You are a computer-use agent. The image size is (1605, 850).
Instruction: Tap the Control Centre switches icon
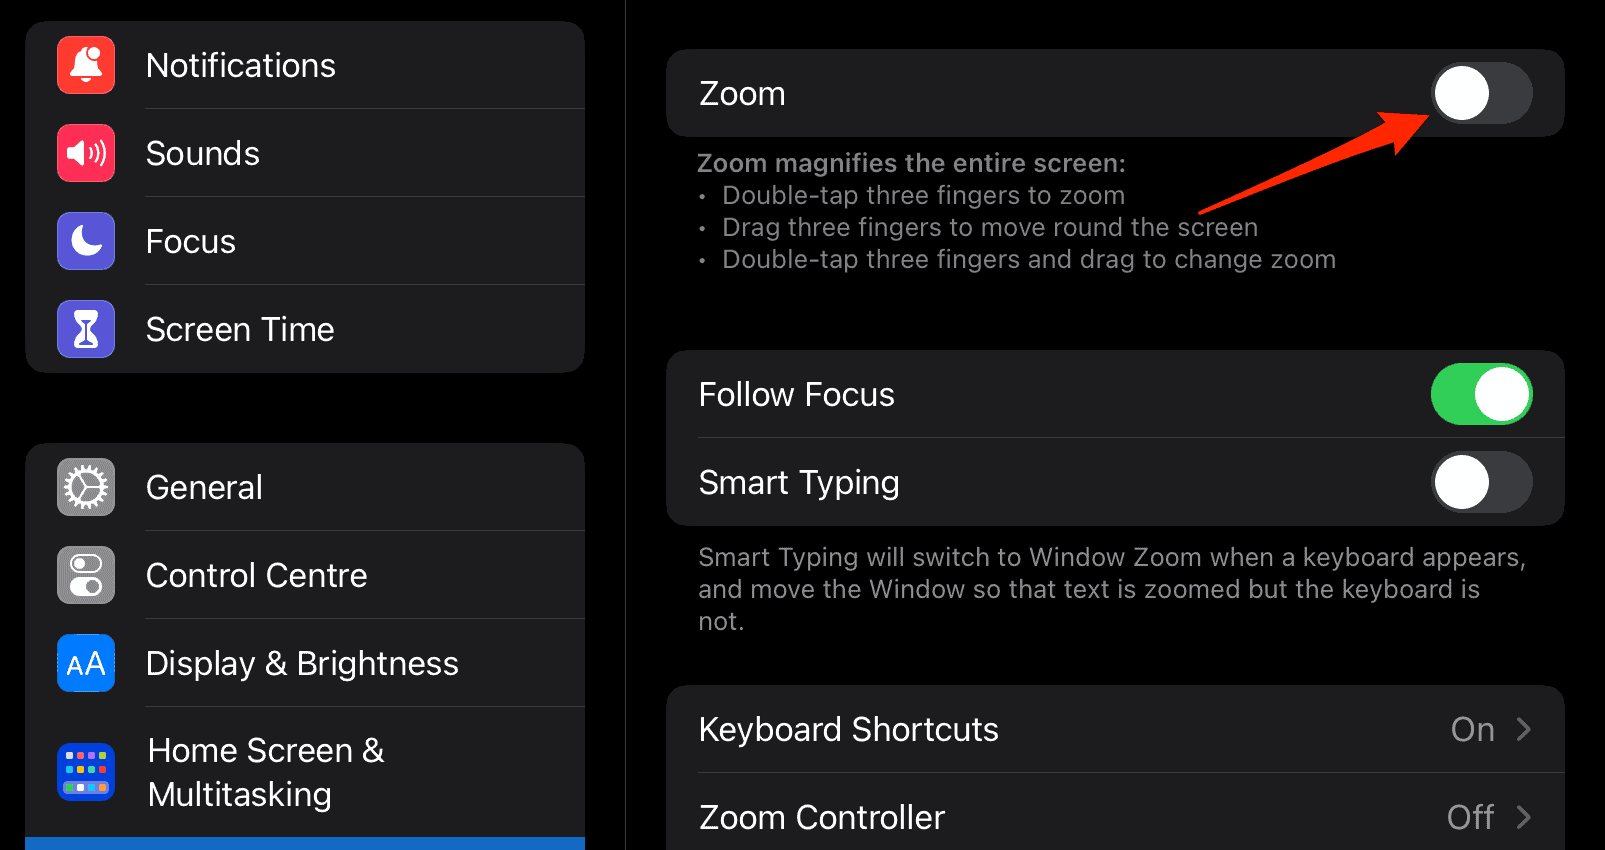click(x=86, y=575)
